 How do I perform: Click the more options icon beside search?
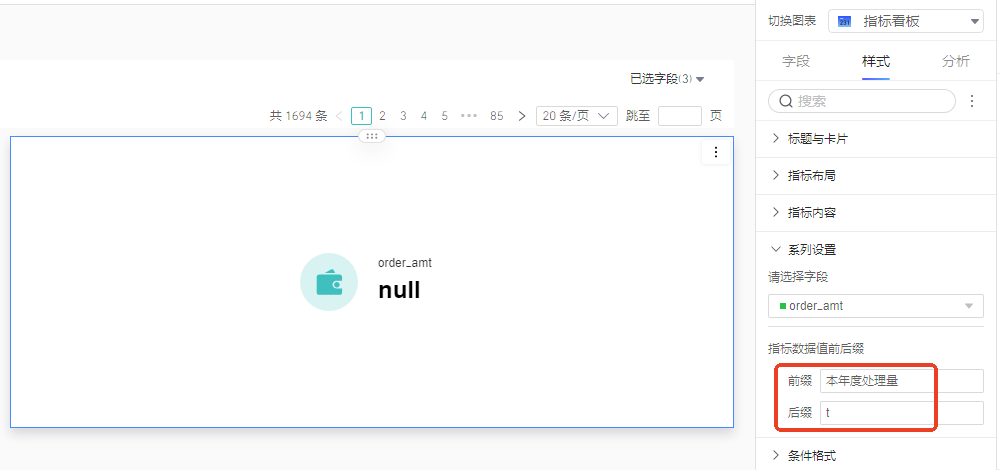[x=973, y=101]
